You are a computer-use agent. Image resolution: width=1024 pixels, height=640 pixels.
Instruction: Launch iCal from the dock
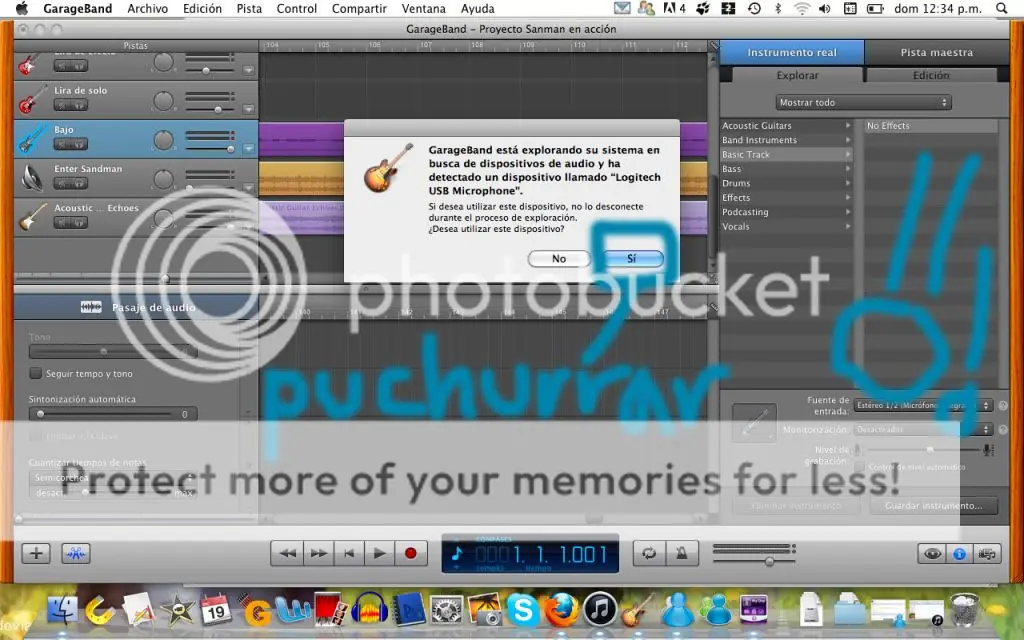(x=216, y=610)
